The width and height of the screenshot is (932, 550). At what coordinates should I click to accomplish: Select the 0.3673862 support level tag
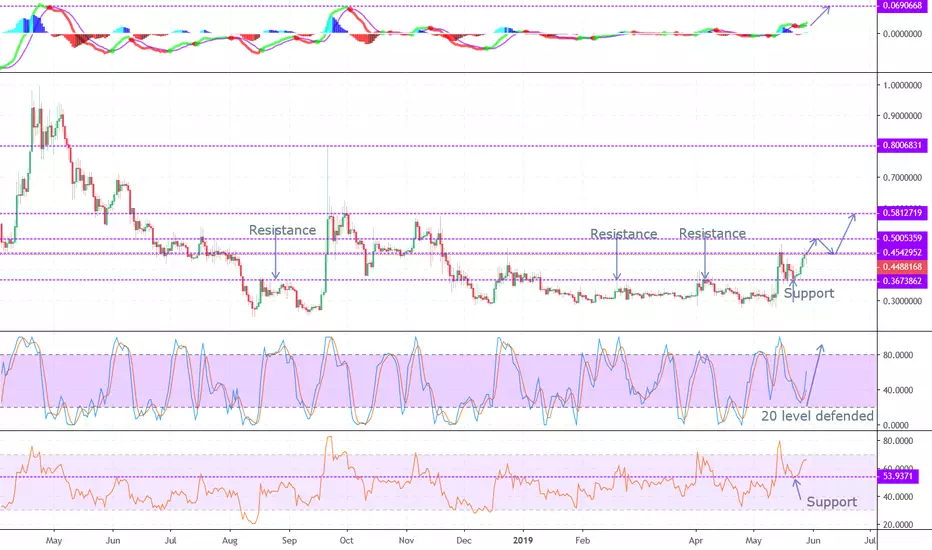tap(902, 281)
